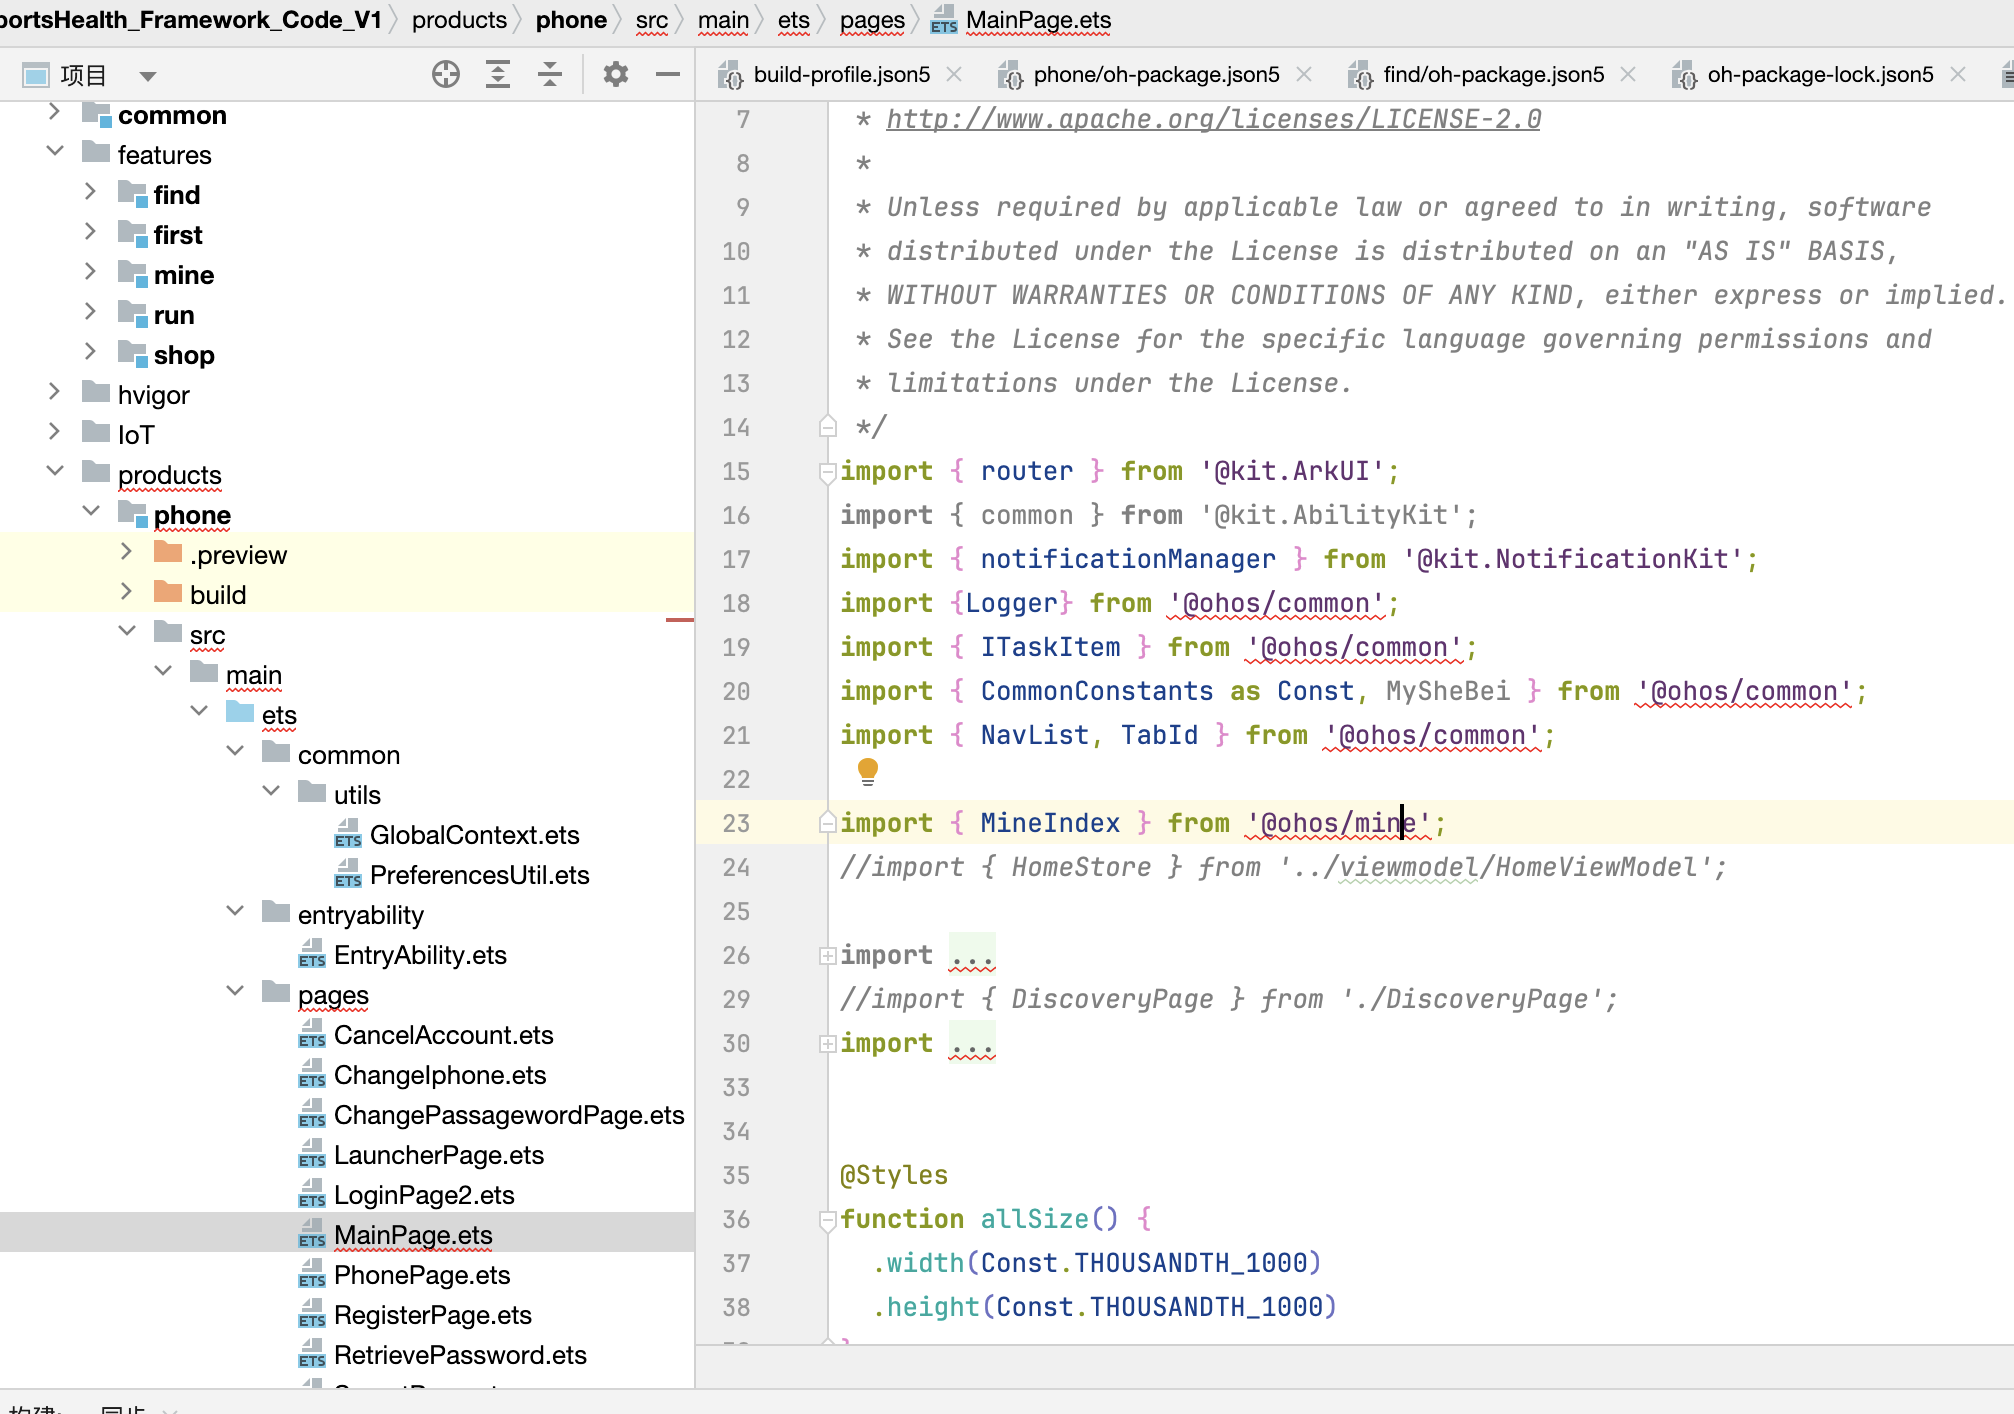The height and width of the screenshot is (1414, 2014).
Task: Click the project view icon beside 项目
Action: tap(36, 75)
